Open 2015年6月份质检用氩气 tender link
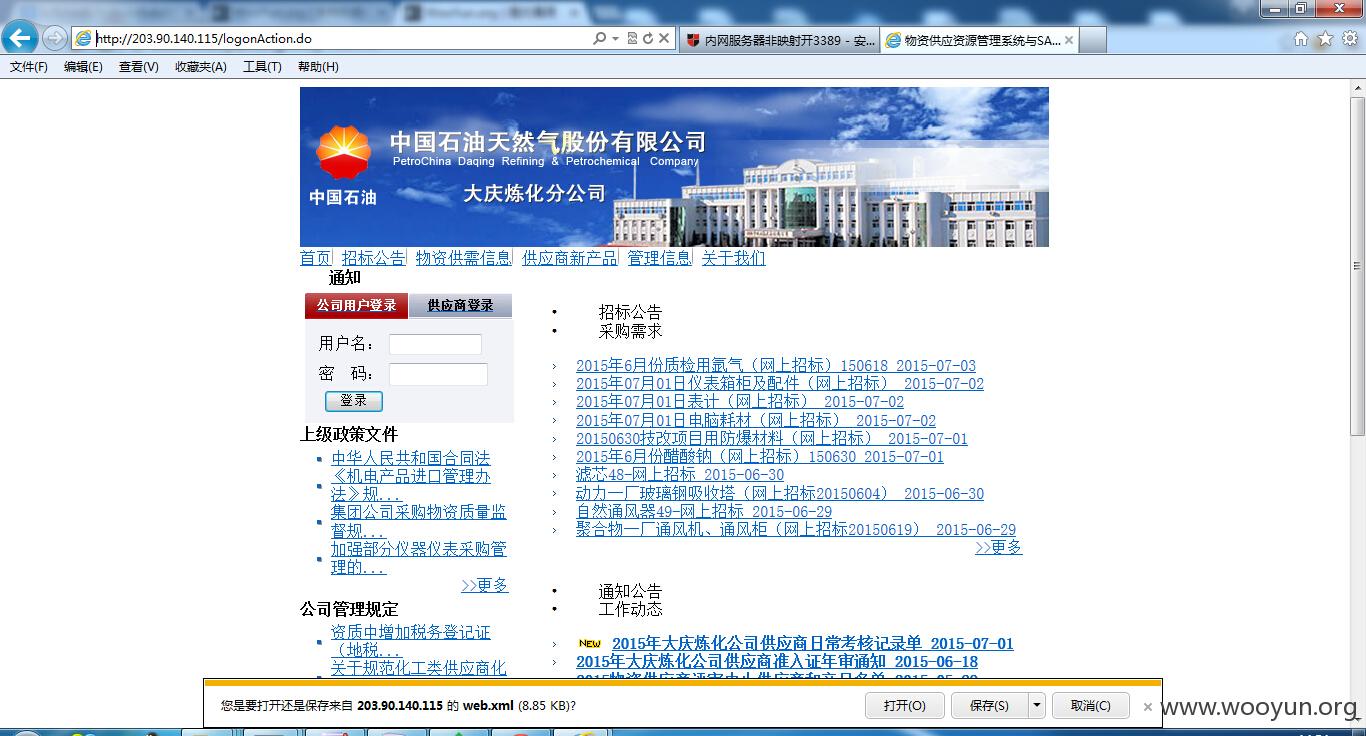 click(x=776, y=366)
